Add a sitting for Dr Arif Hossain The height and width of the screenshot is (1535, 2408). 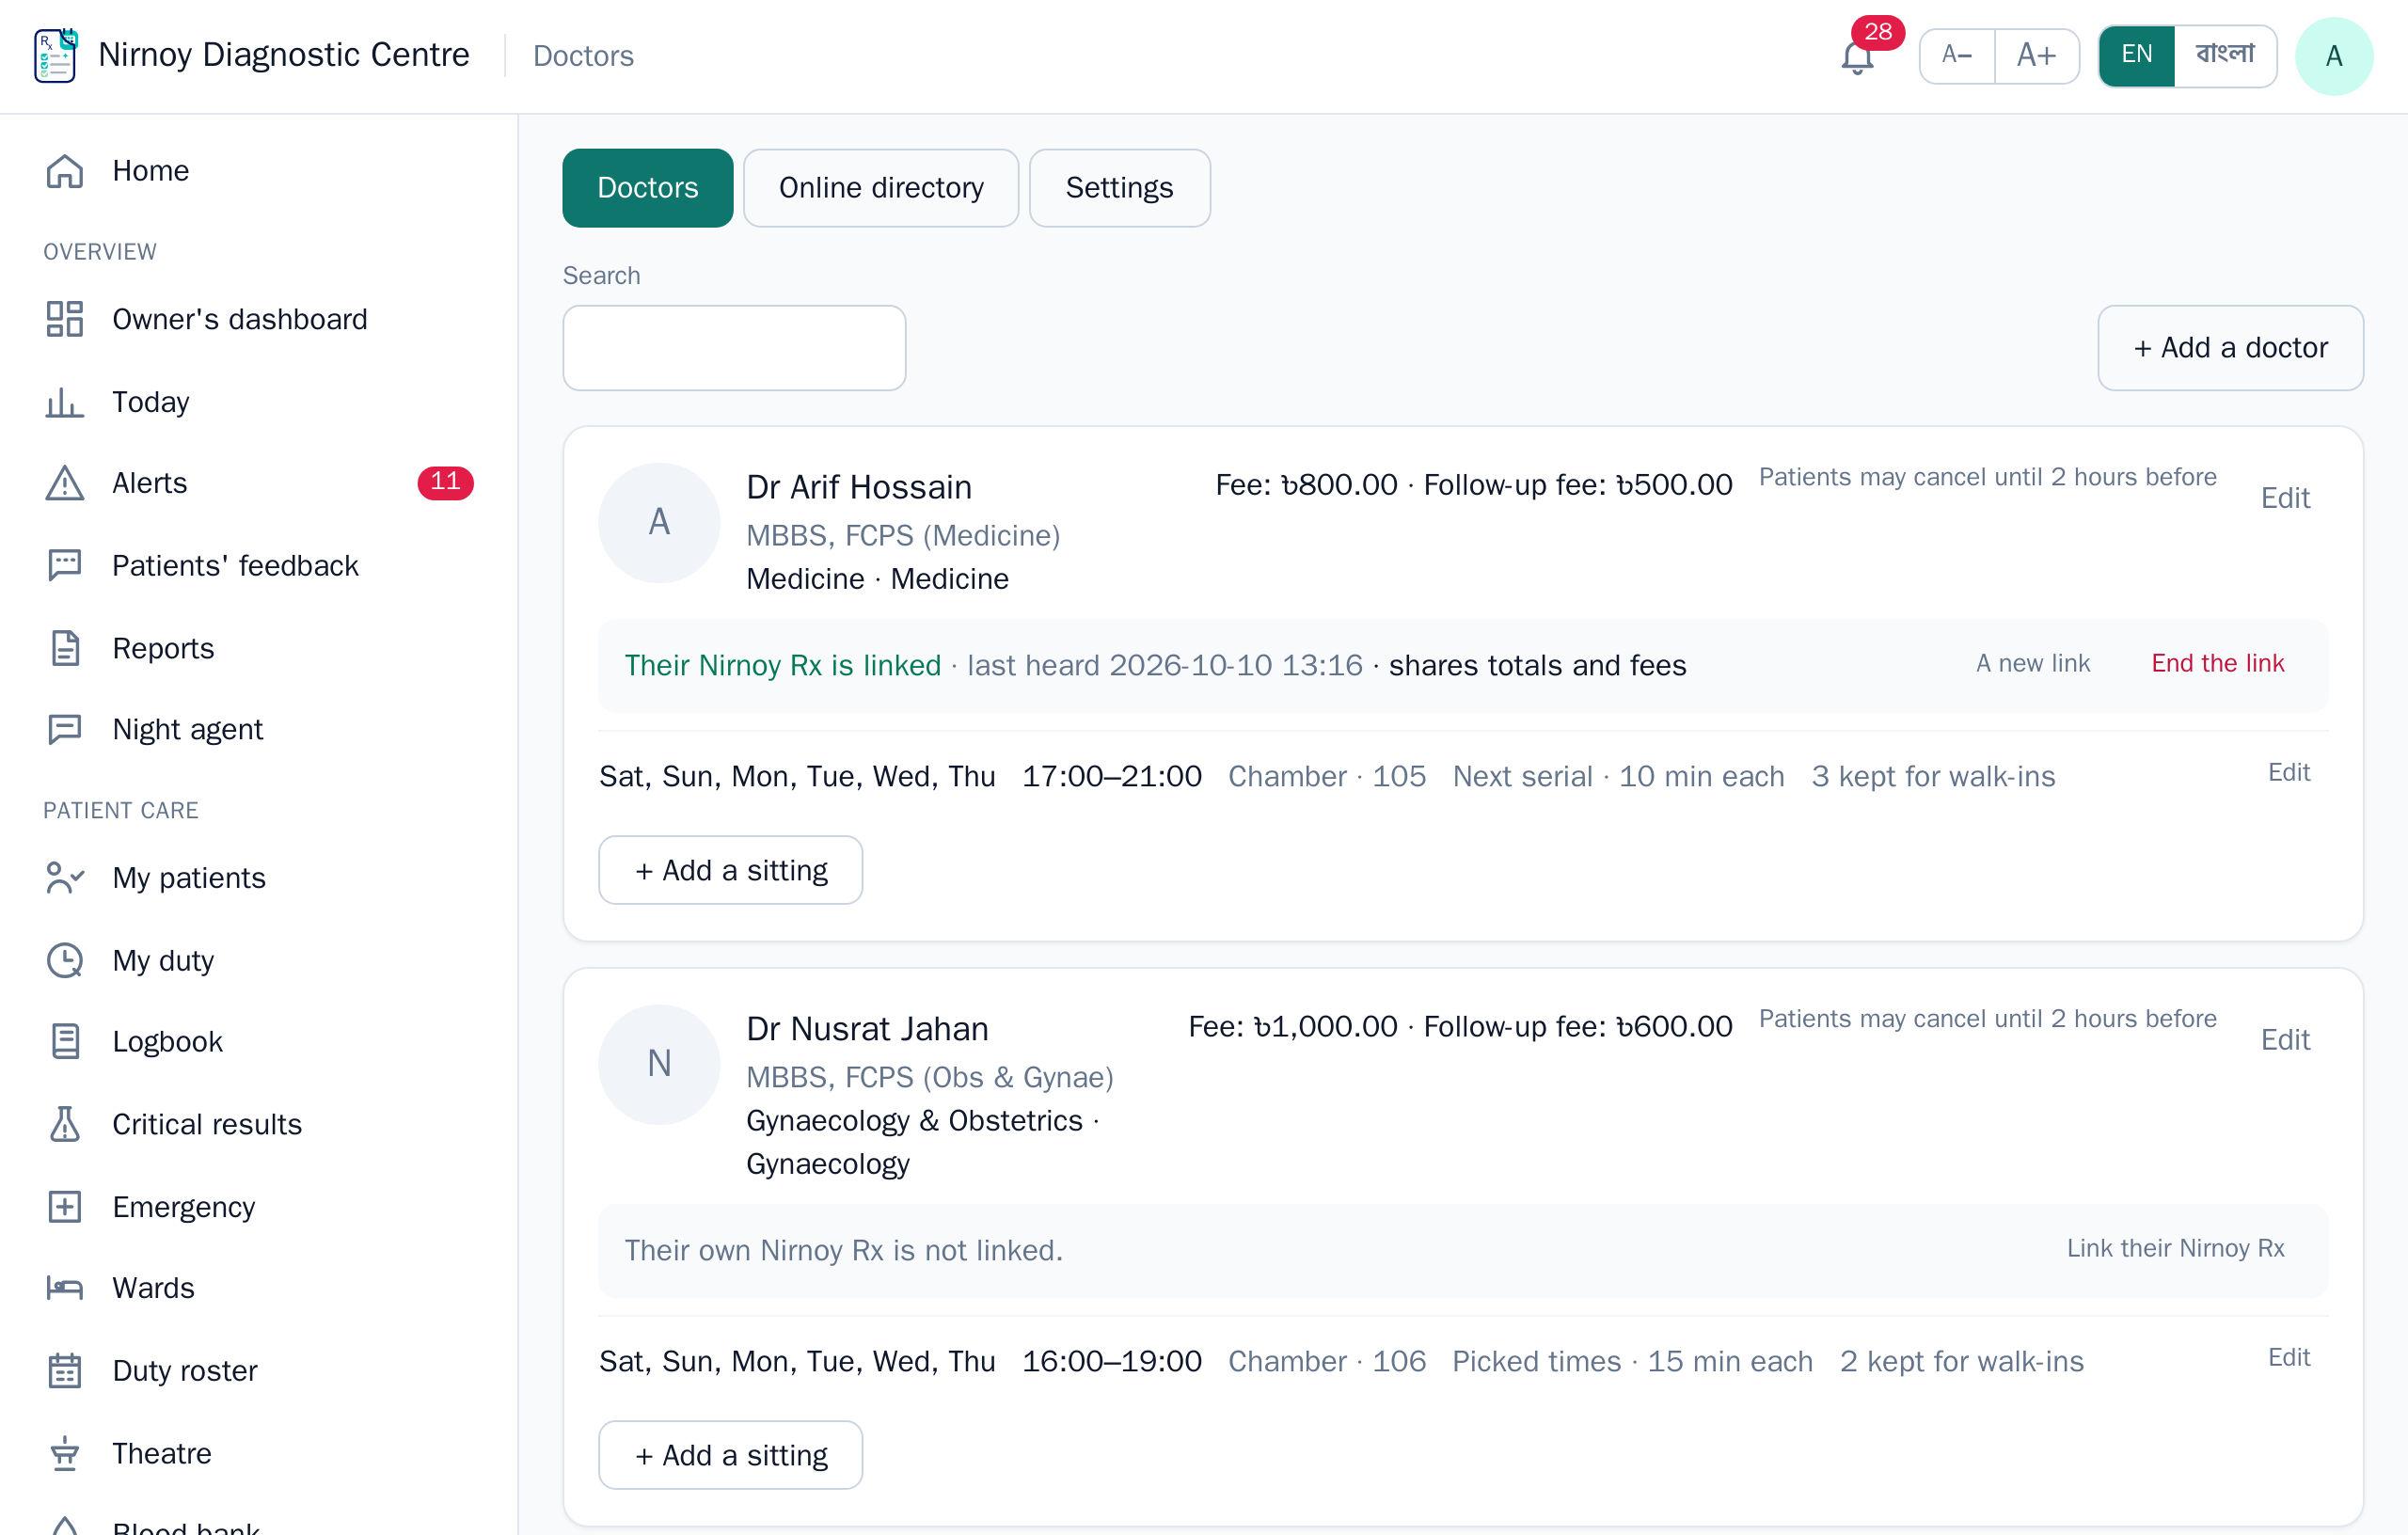click(730, 870)
